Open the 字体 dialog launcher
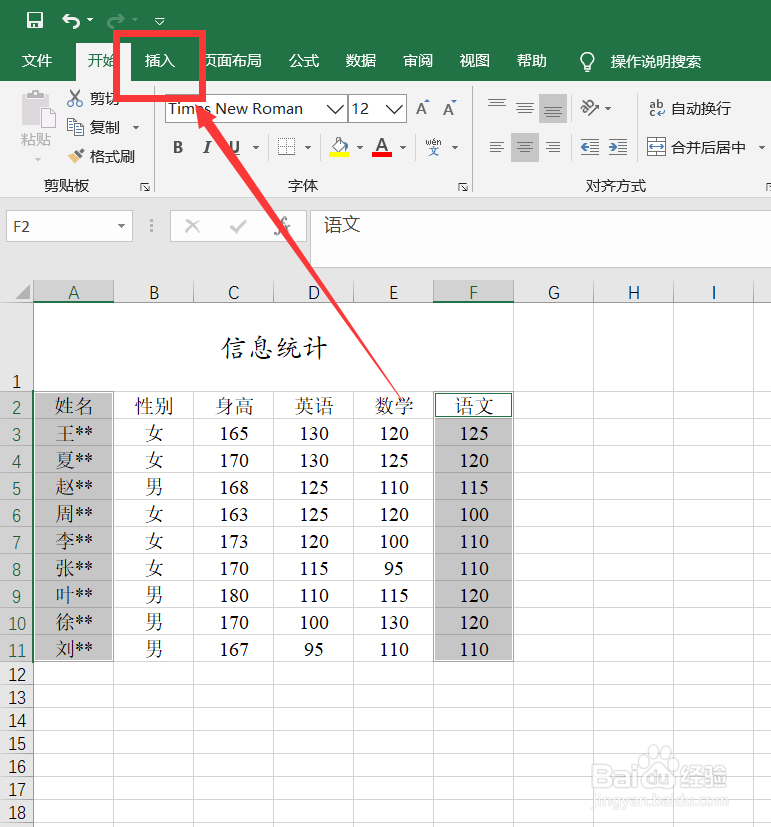The image size is (771, 827). [x=463, y=187]
